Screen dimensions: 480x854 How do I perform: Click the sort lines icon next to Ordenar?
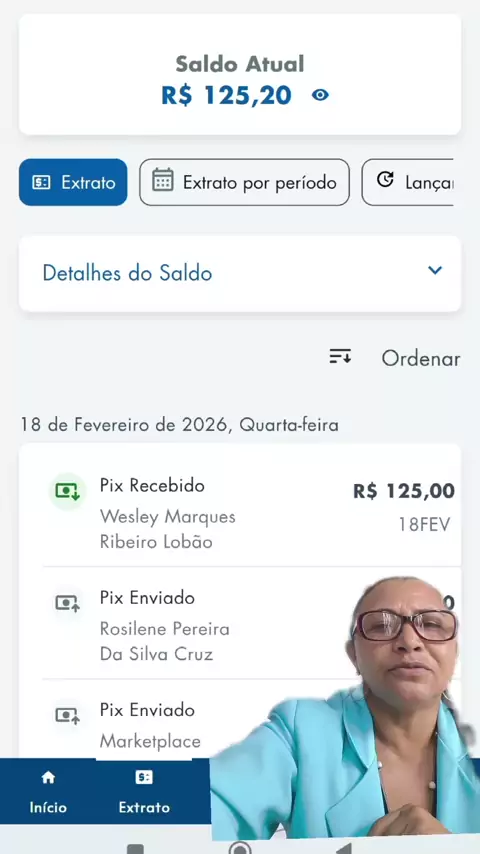[x=341, y=357]
